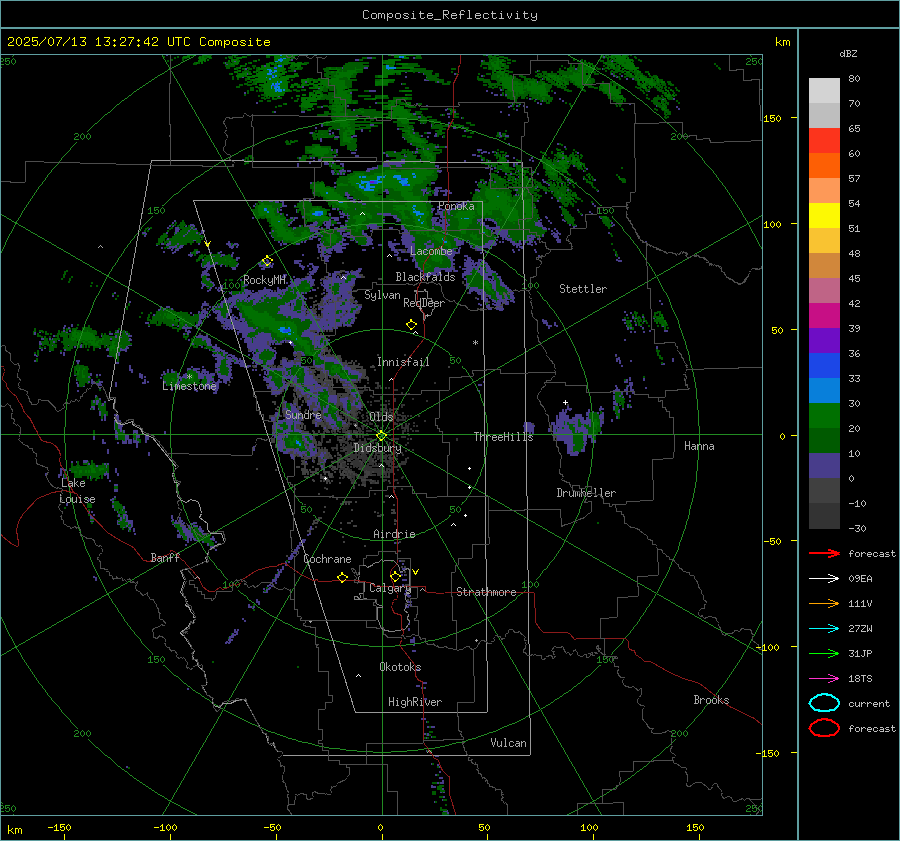Screen dimensions: 900x841
Task: Click the Cochrane city label
Action: click(x=327, y=559)
